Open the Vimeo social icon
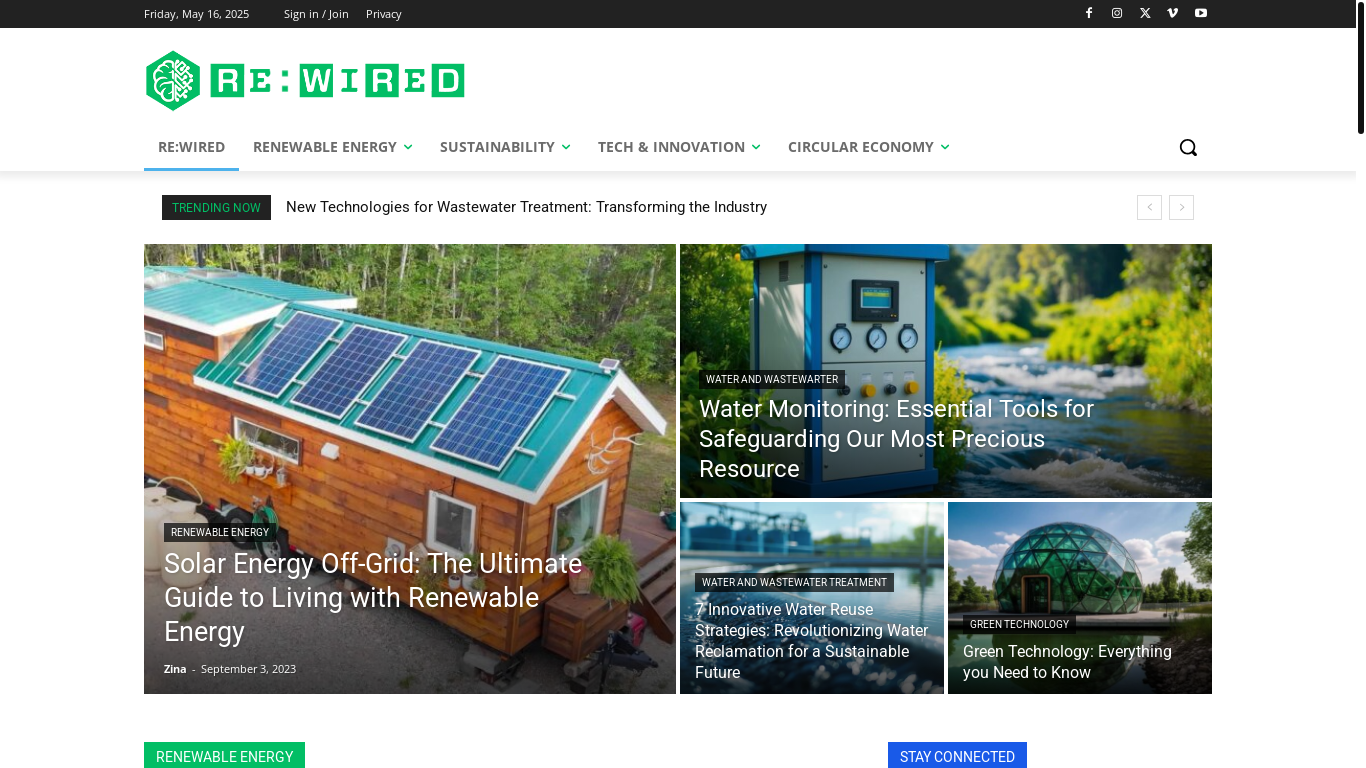 coord(1173,13)
